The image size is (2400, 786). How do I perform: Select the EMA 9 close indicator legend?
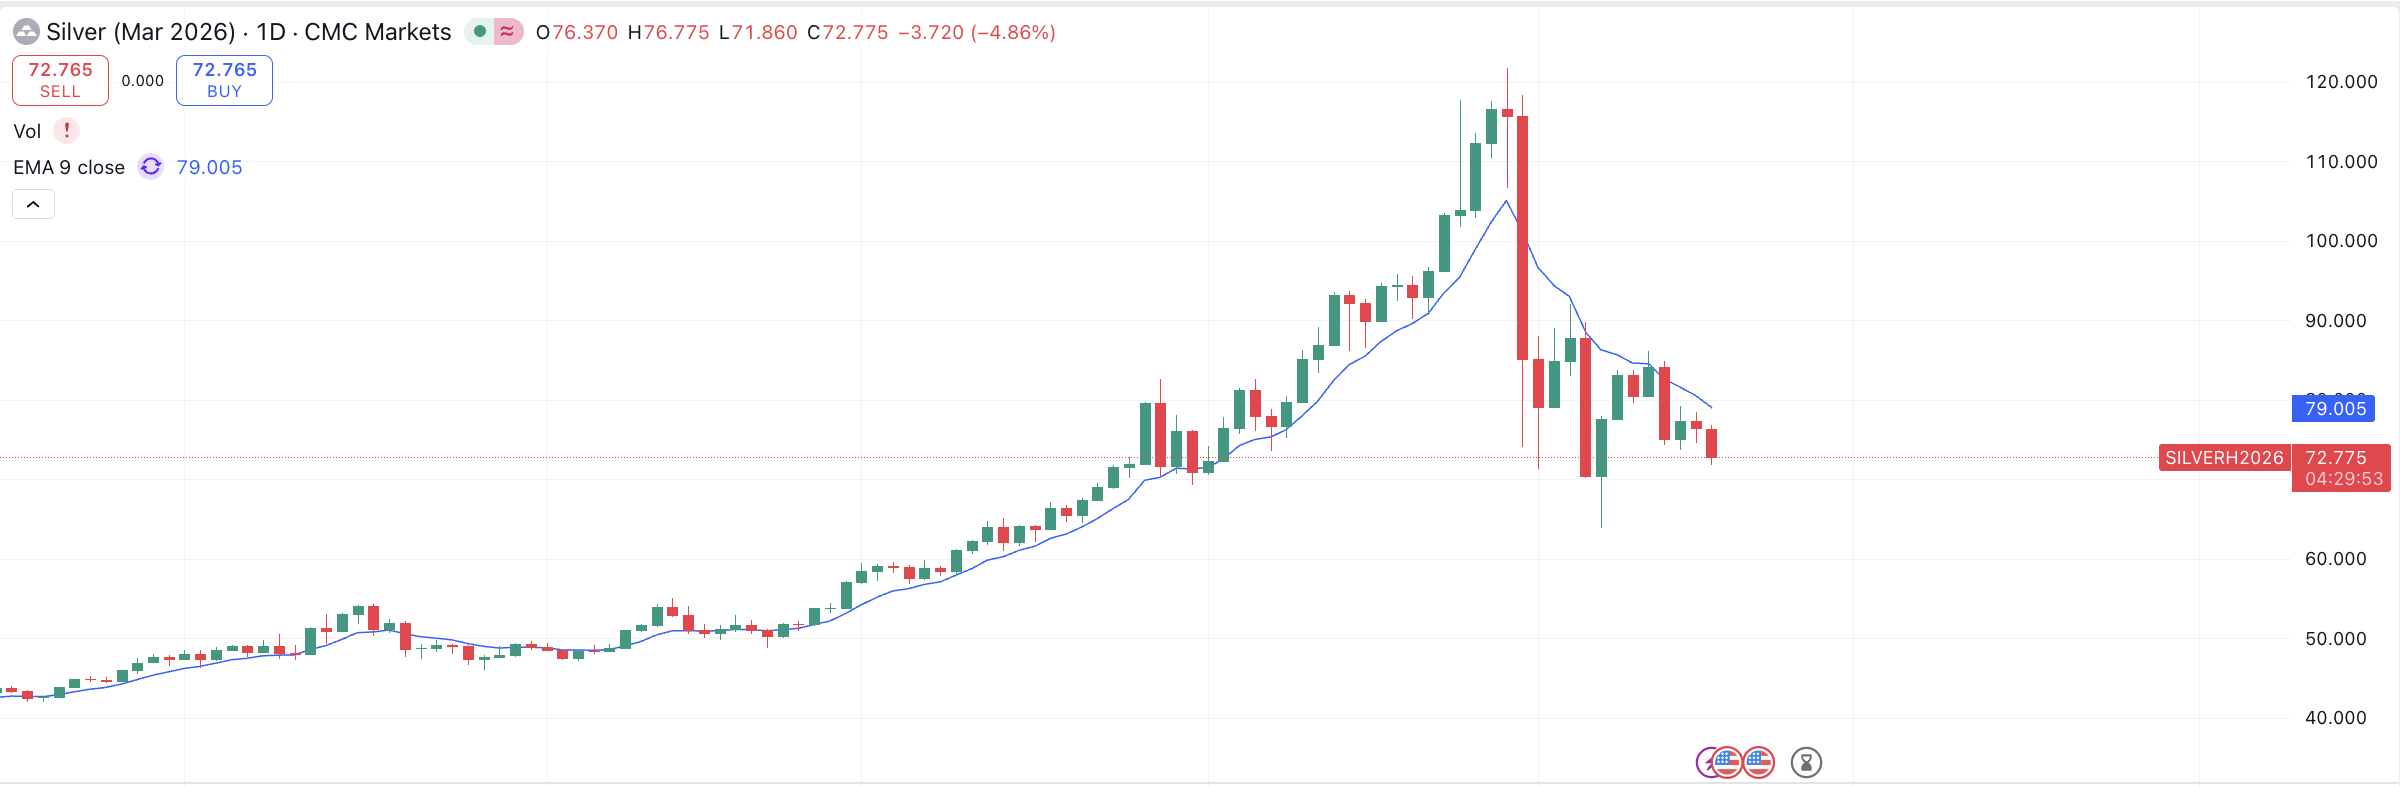point(69,167)
